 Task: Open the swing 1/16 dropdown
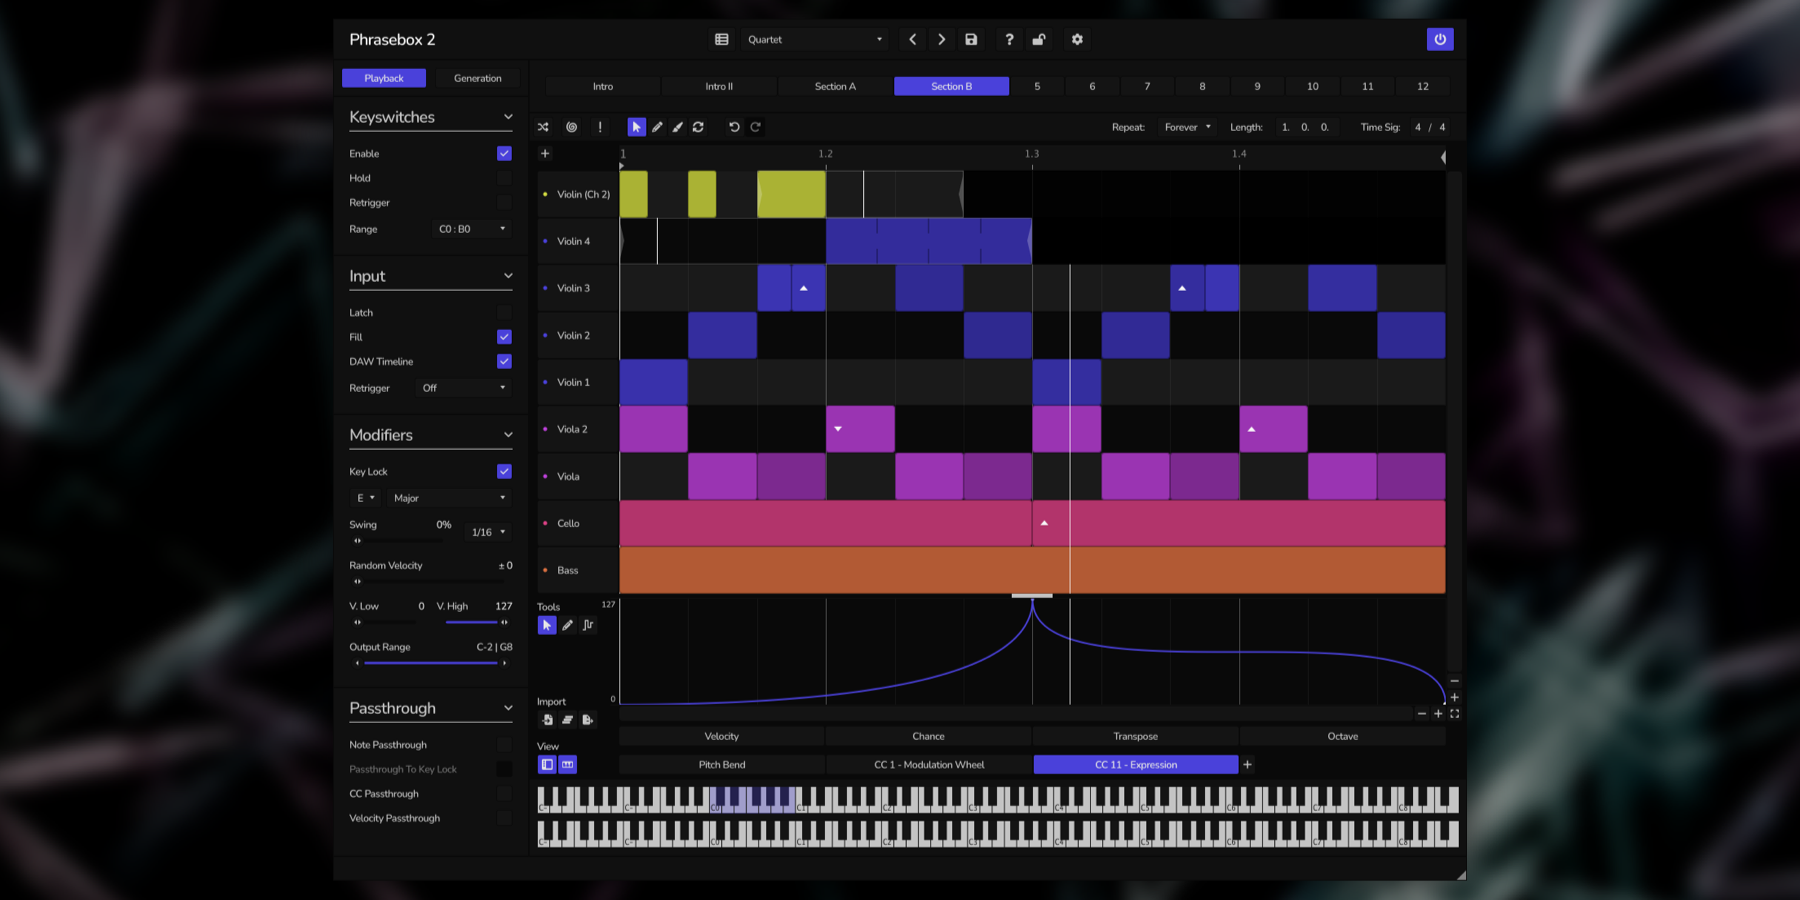489,532
